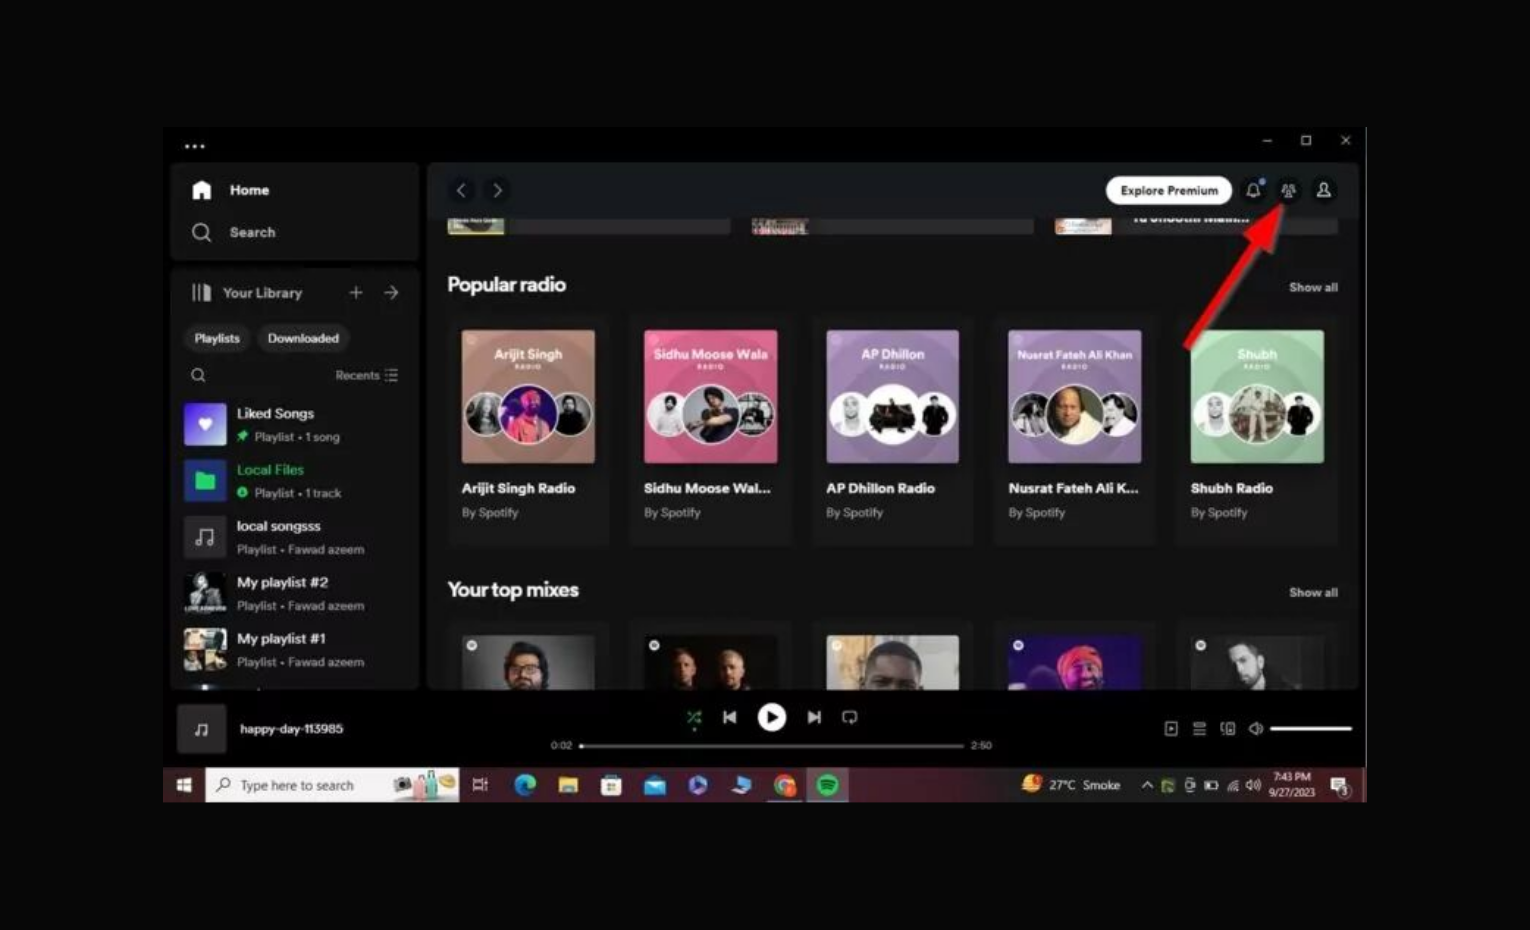1530x930 pixels.
Task: Filter library by Downloaded
Action: pos(303,338)
